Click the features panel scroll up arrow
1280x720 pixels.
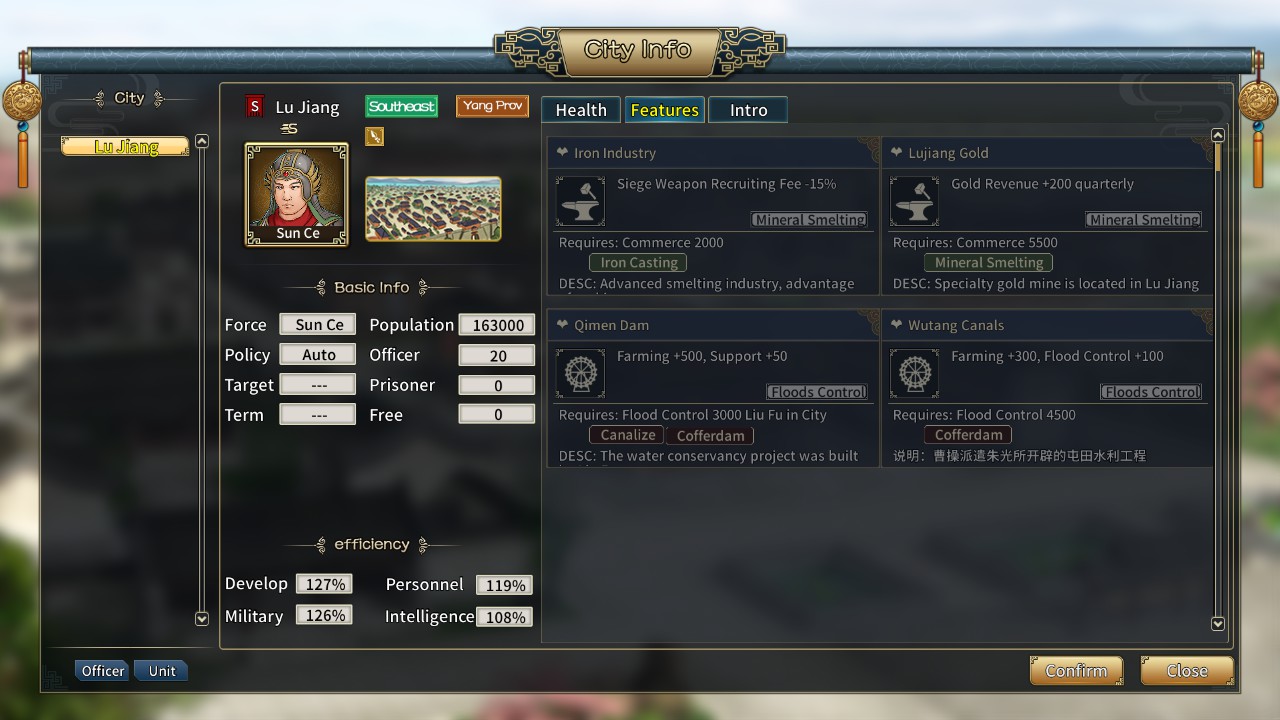point(1218,135)
